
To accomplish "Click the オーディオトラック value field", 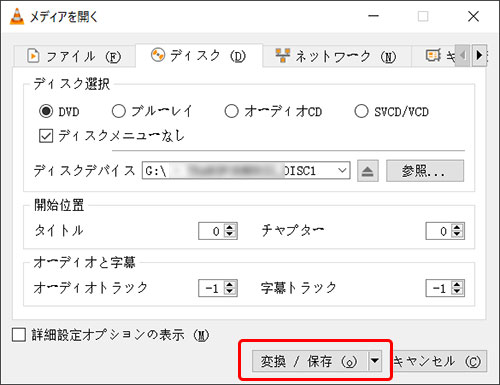I will point(212,288).
